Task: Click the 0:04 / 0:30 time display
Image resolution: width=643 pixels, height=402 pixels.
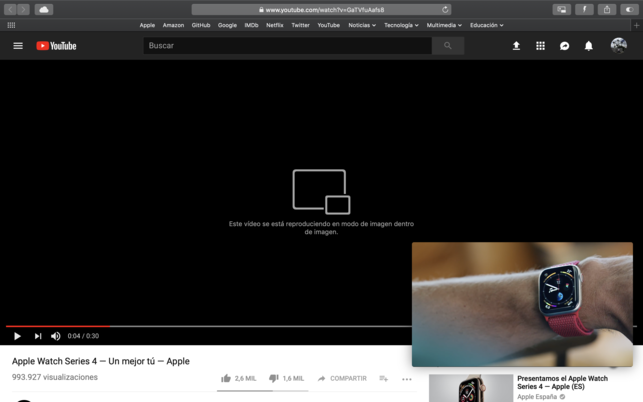Action: pyautogui.click(x=83, y=336)
